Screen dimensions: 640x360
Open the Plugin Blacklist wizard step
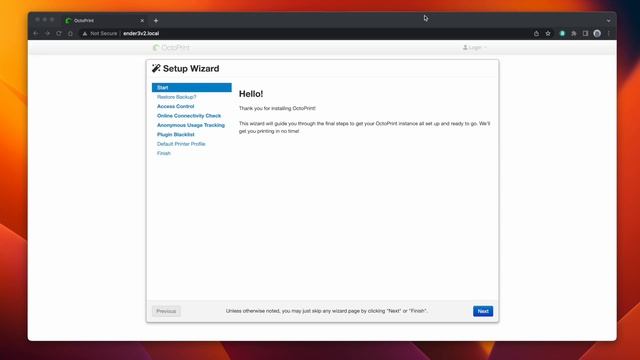[x=176, y=134]
